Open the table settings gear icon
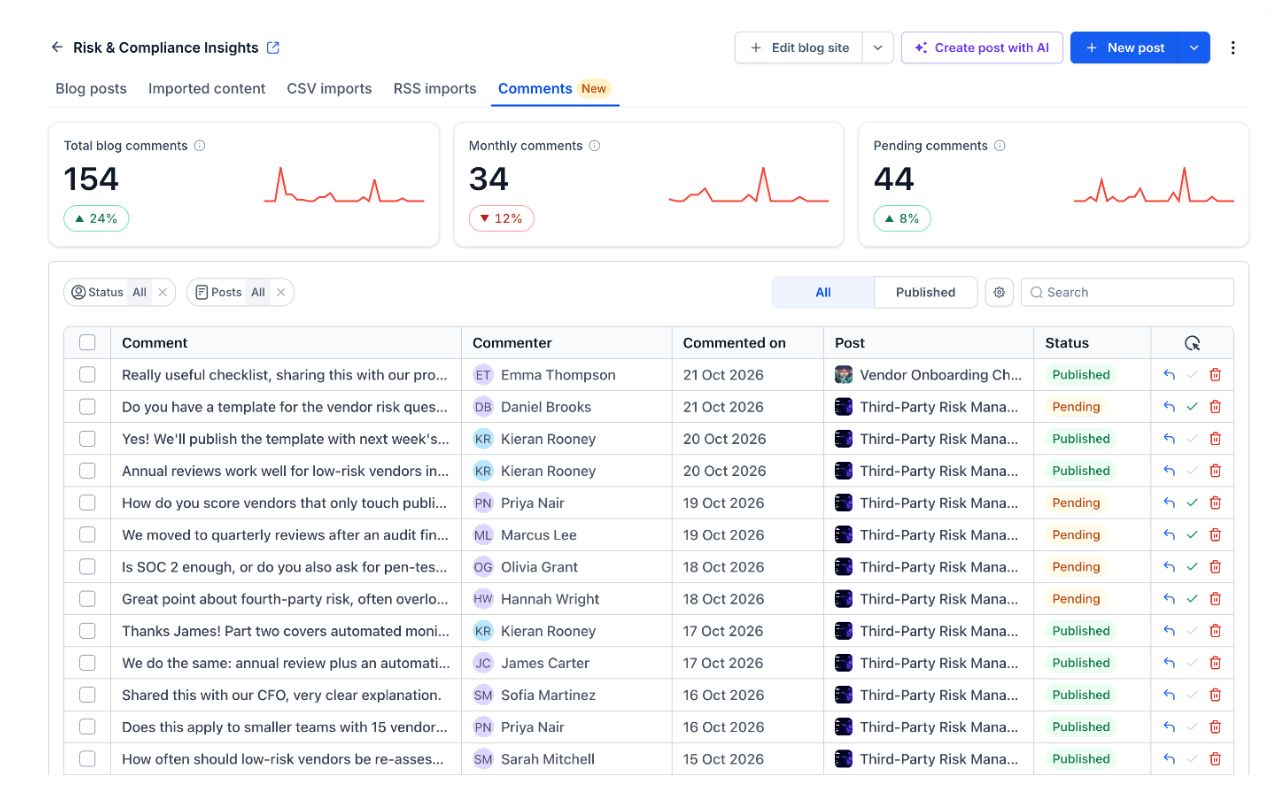 click(999, 292)
